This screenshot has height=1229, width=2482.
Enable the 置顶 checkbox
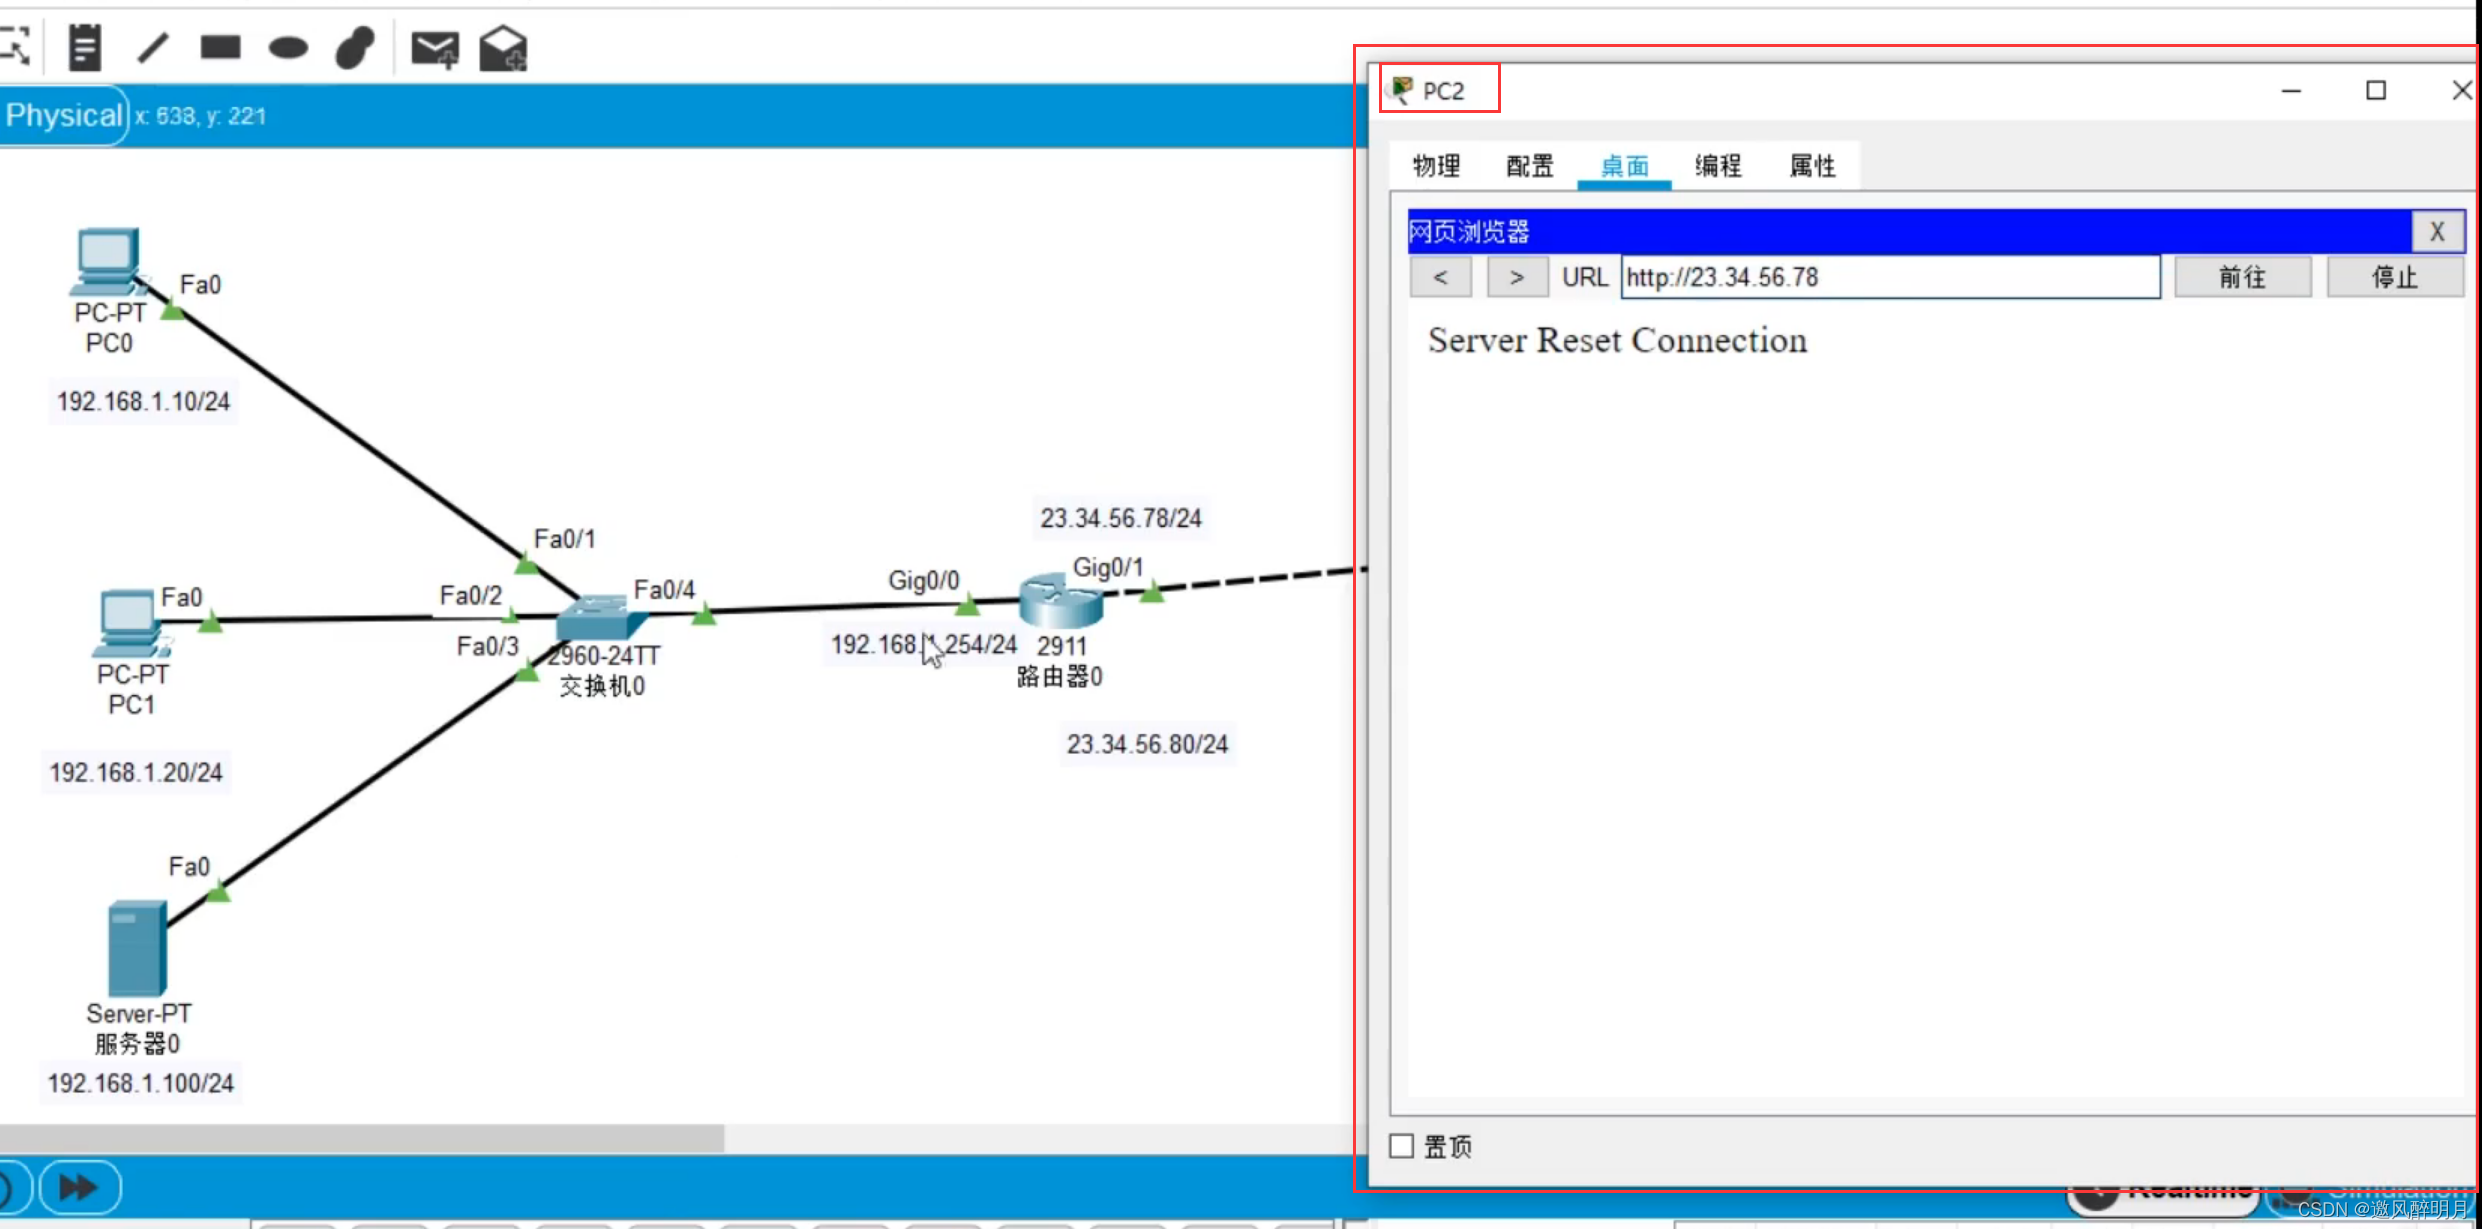(1402, 1146)
